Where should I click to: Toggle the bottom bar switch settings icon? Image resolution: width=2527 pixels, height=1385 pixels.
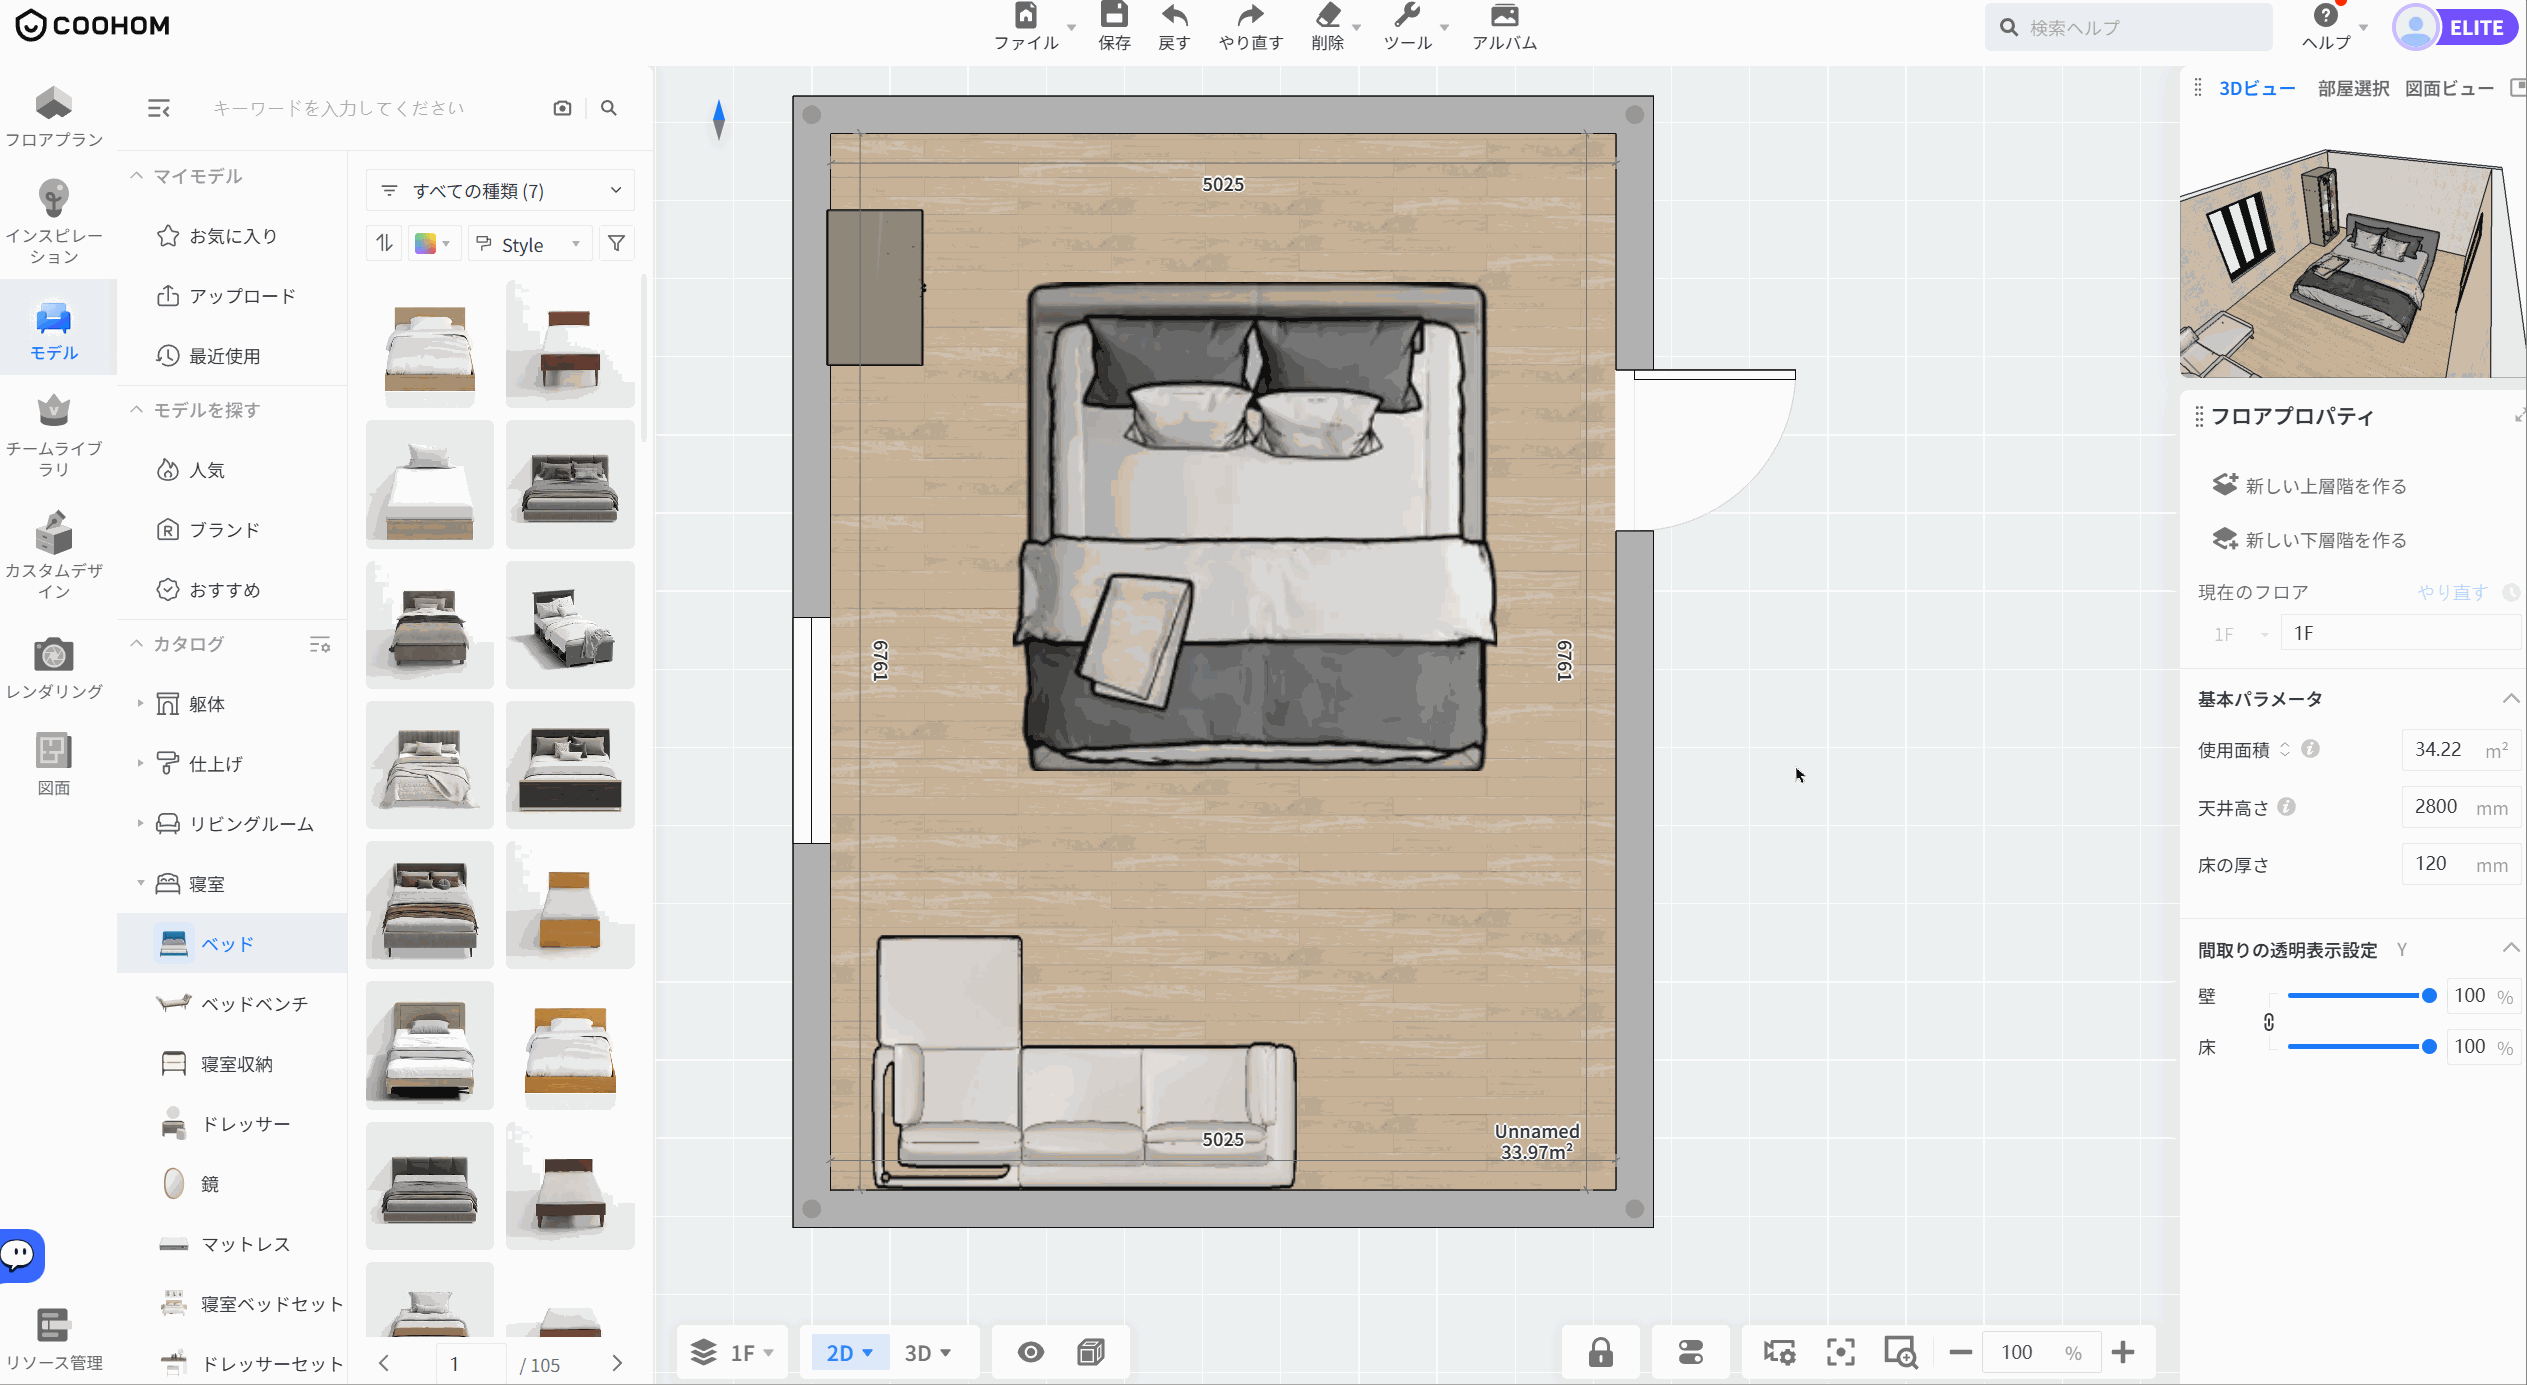point(1691,1352)
